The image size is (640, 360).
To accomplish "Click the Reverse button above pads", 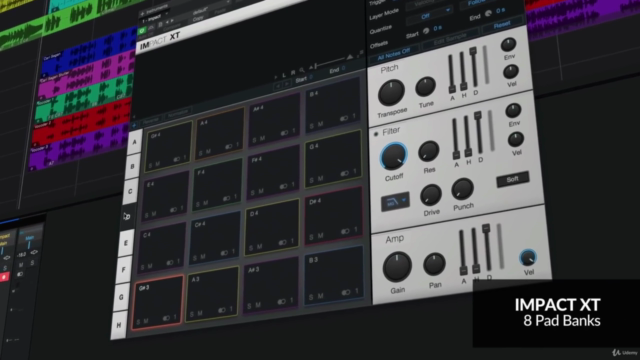I will coord(151,121).
